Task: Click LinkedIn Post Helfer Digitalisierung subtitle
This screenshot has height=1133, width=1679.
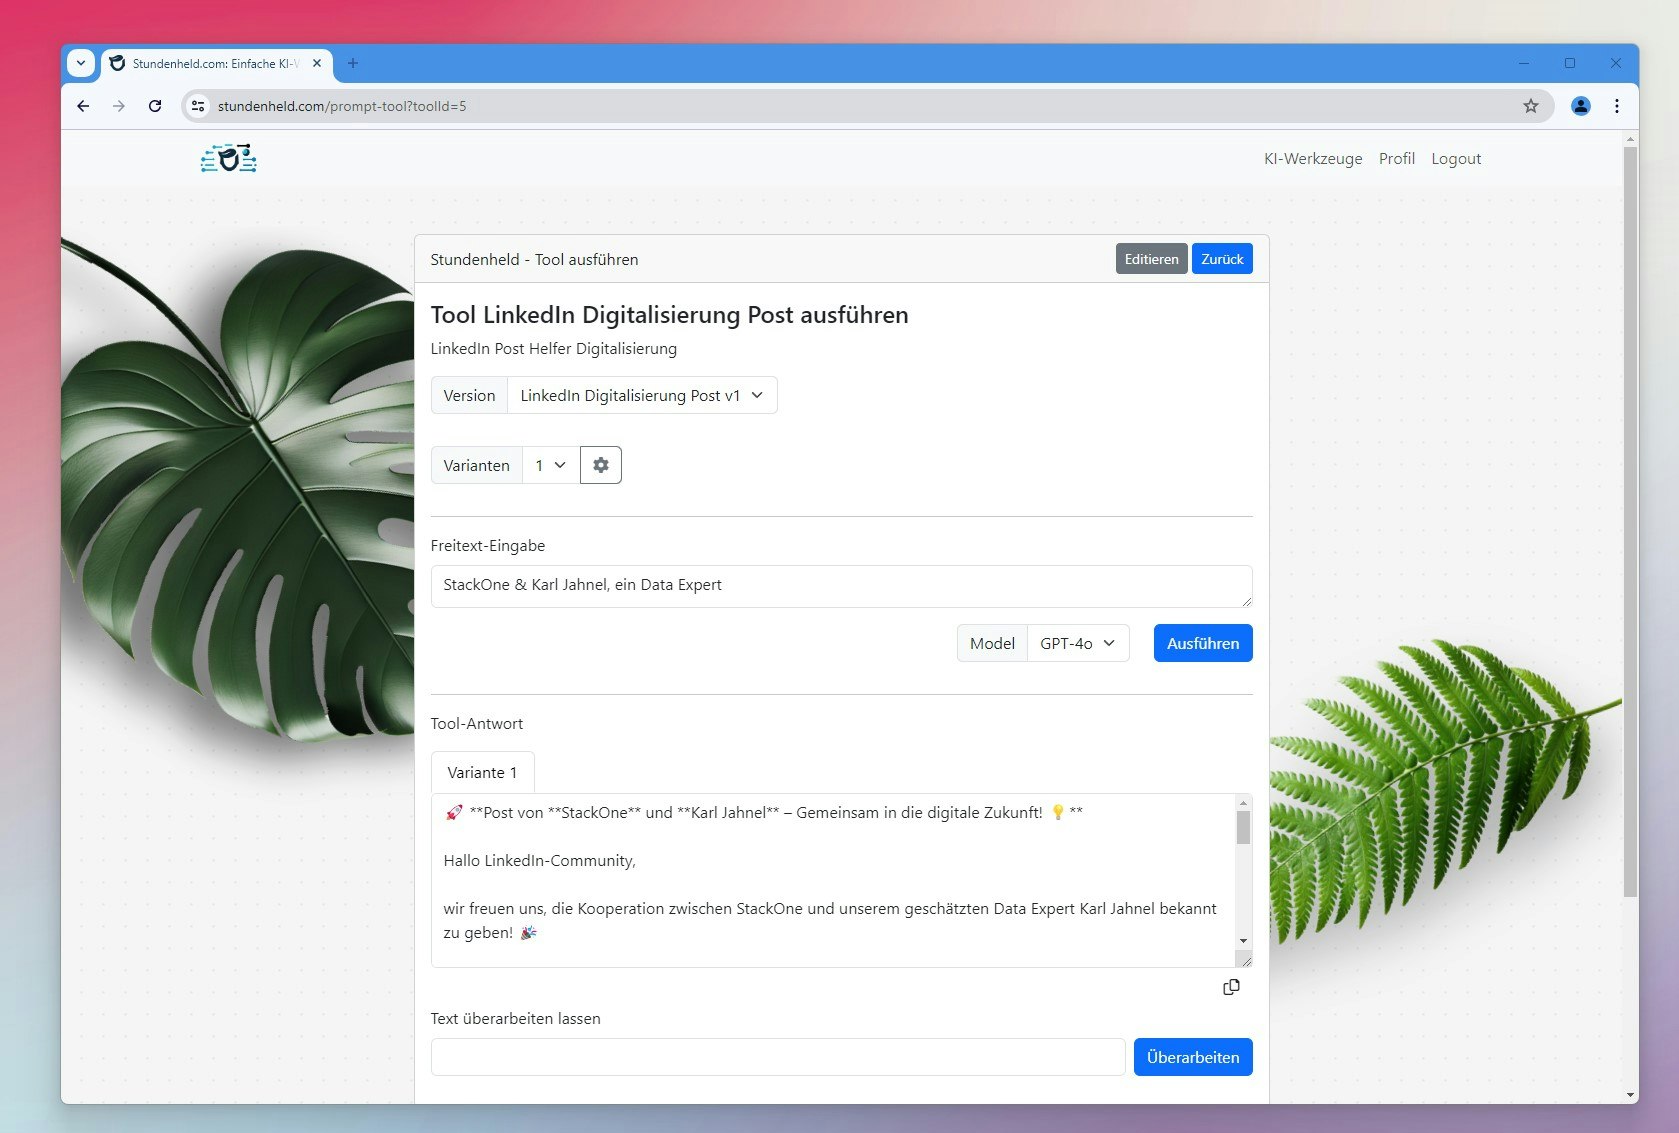Action: (553, 348)
